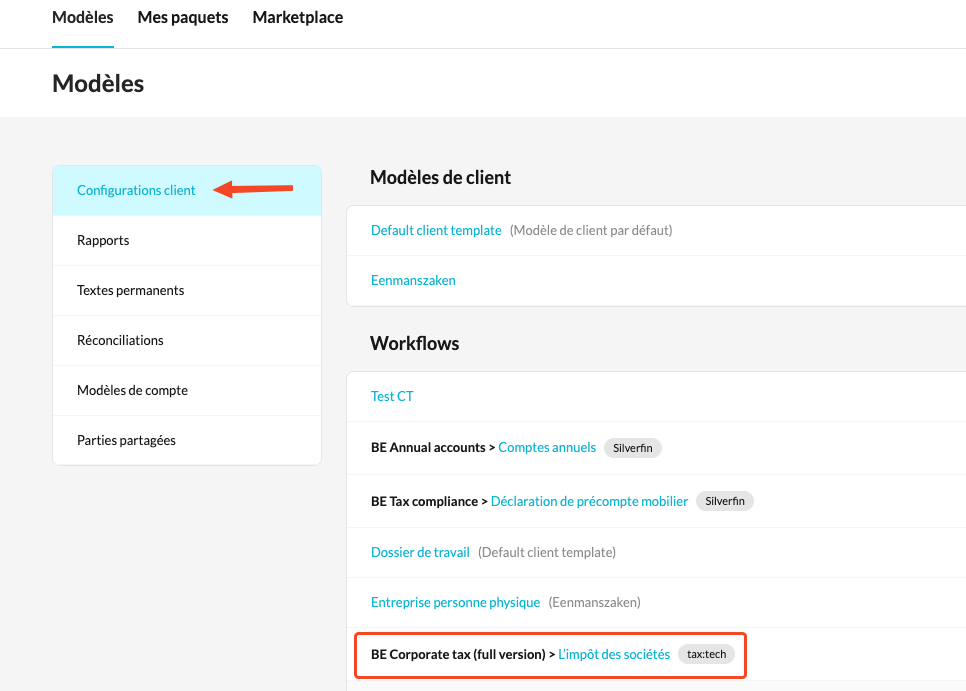Open the Mes paquets tab
The height and width of the screenshot is (691, 966).
(183, 18)
